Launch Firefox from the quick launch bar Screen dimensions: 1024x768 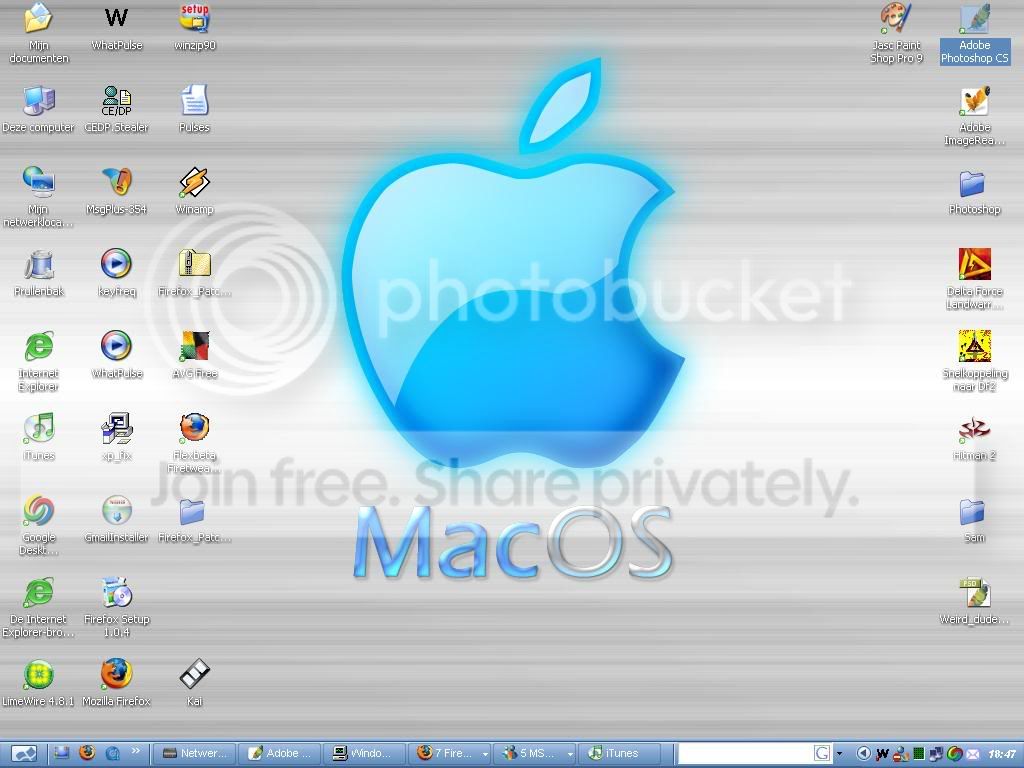click(x=87, y=753)
